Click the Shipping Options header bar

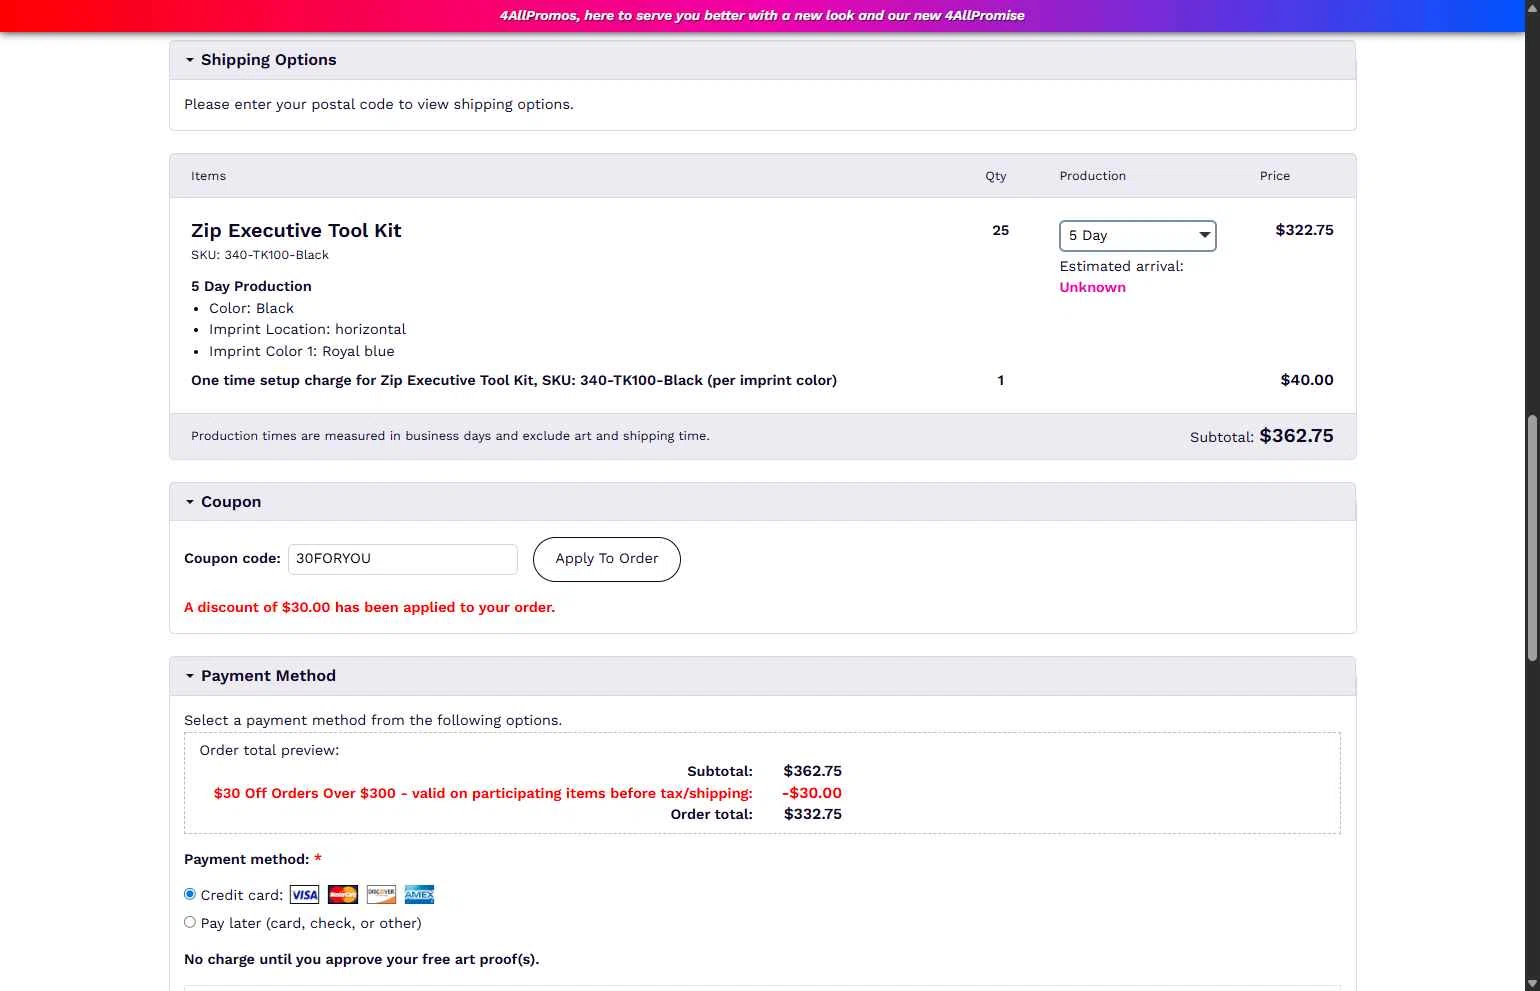tap(762, 60)
